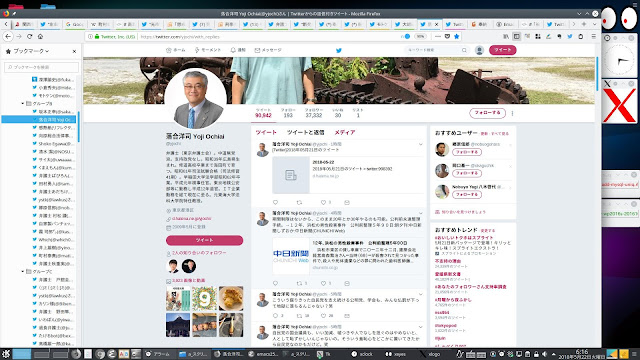Select the Tweets tab in the timeline
The width and height of the screenshot is (640, 360).
coord(266,132)
